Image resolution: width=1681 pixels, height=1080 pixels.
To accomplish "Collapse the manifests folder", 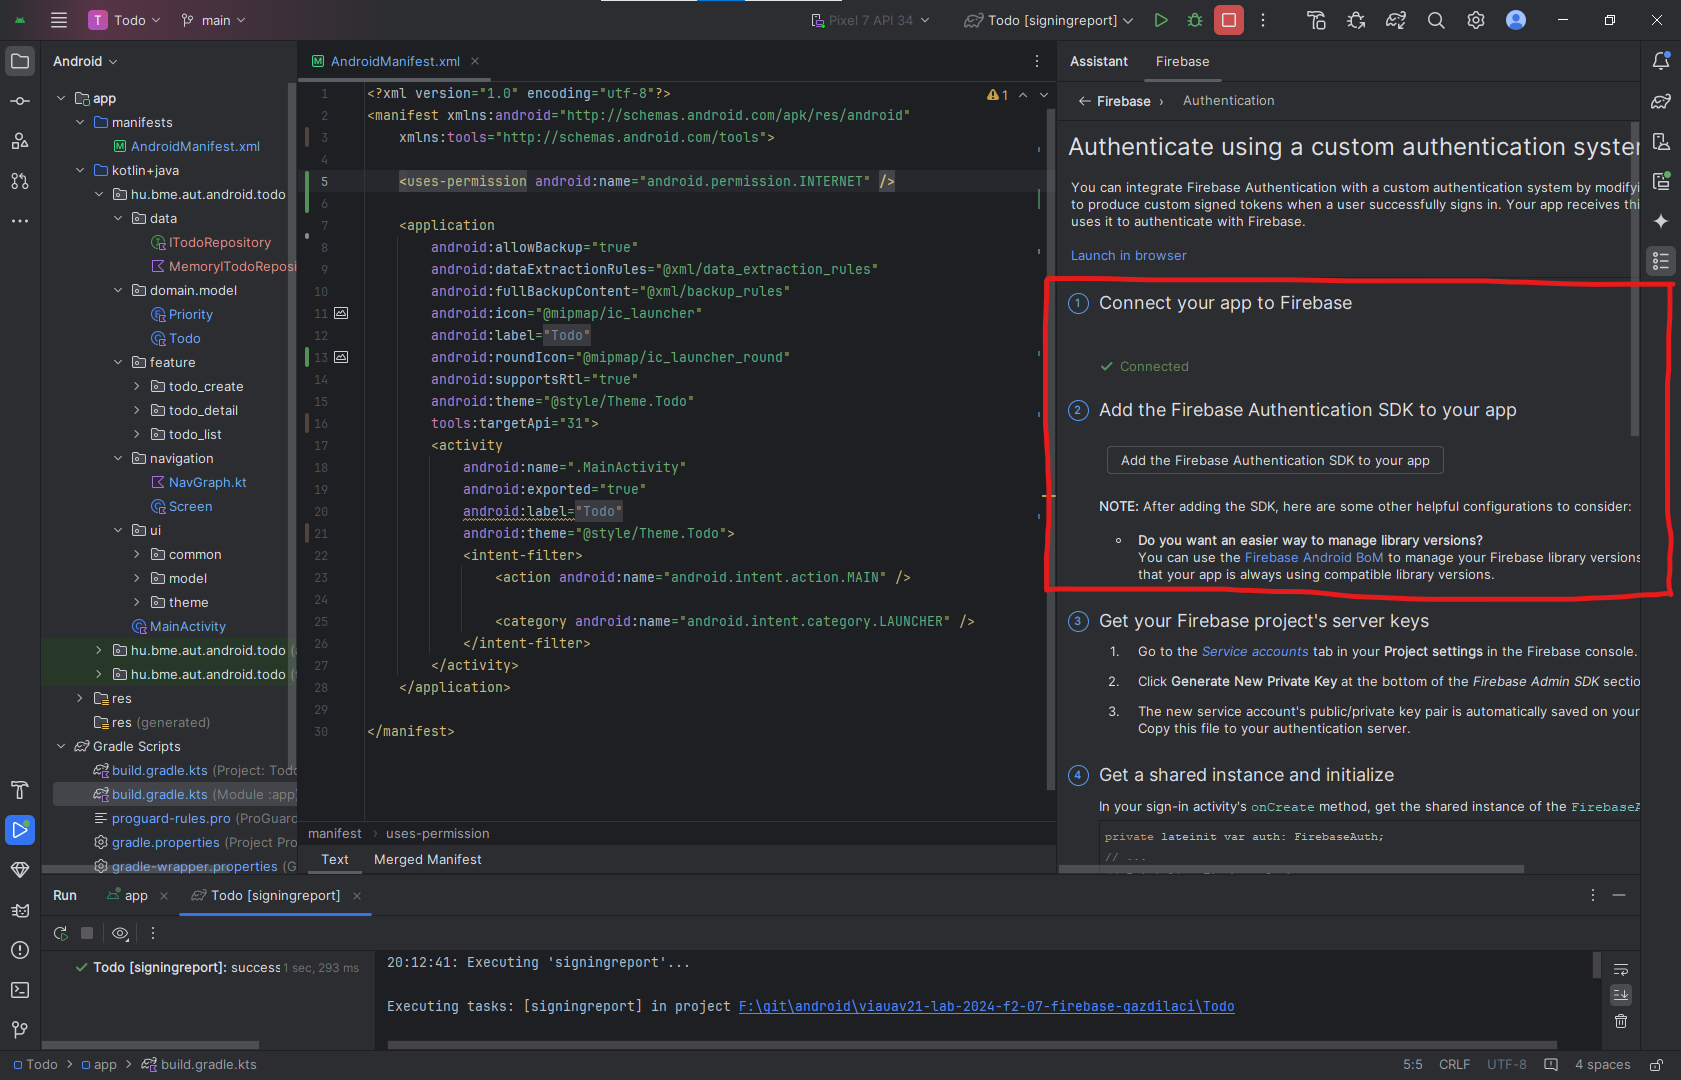I will click(80, 122).
